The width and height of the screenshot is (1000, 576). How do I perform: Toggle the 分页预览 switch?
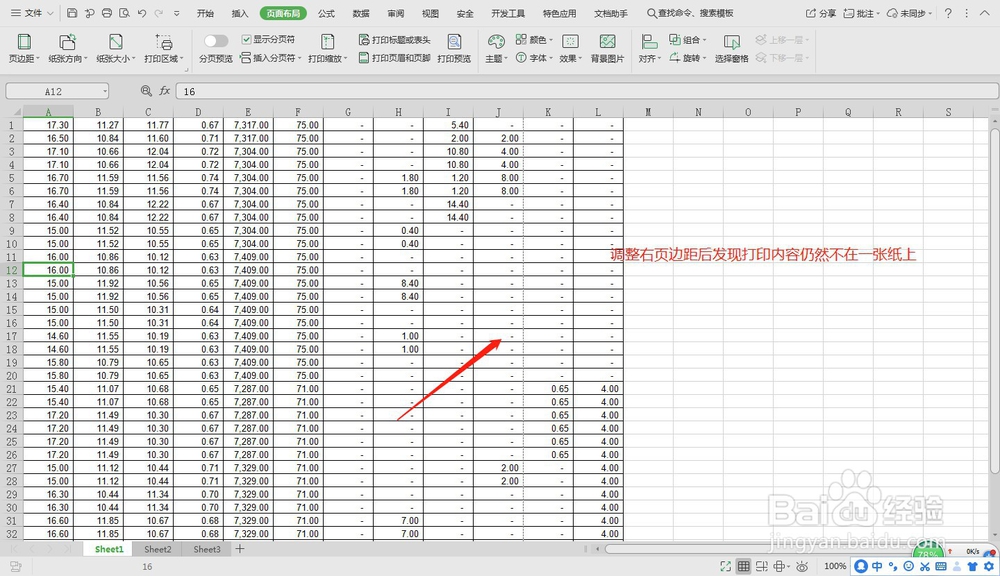216,41
